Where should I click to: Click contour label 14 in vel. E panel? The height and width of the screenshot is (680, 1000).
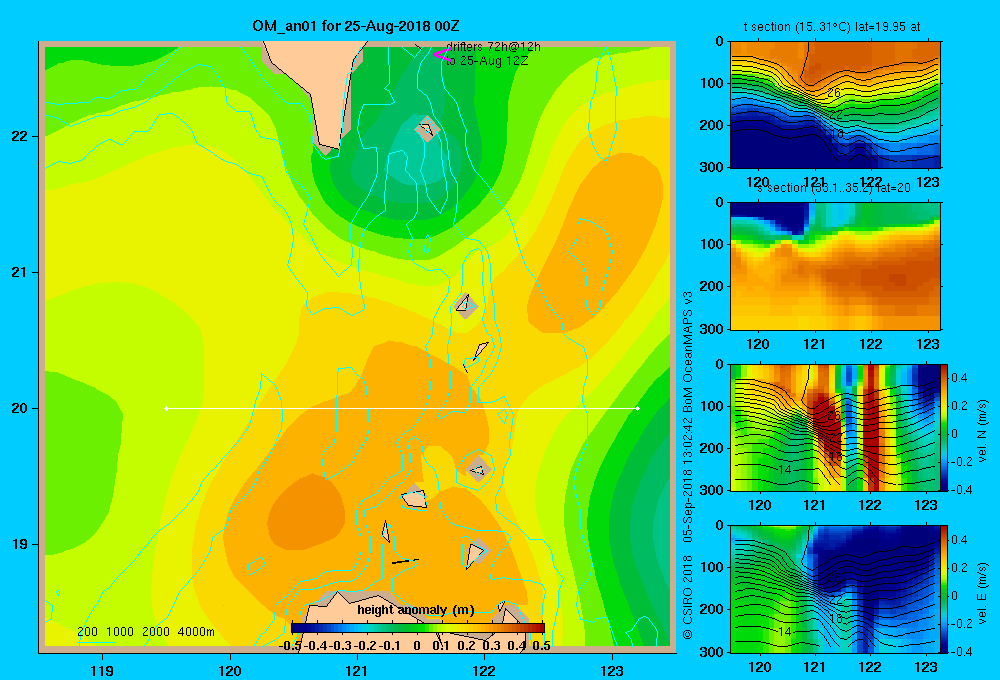pyautogui.click(x=785, y=631)
